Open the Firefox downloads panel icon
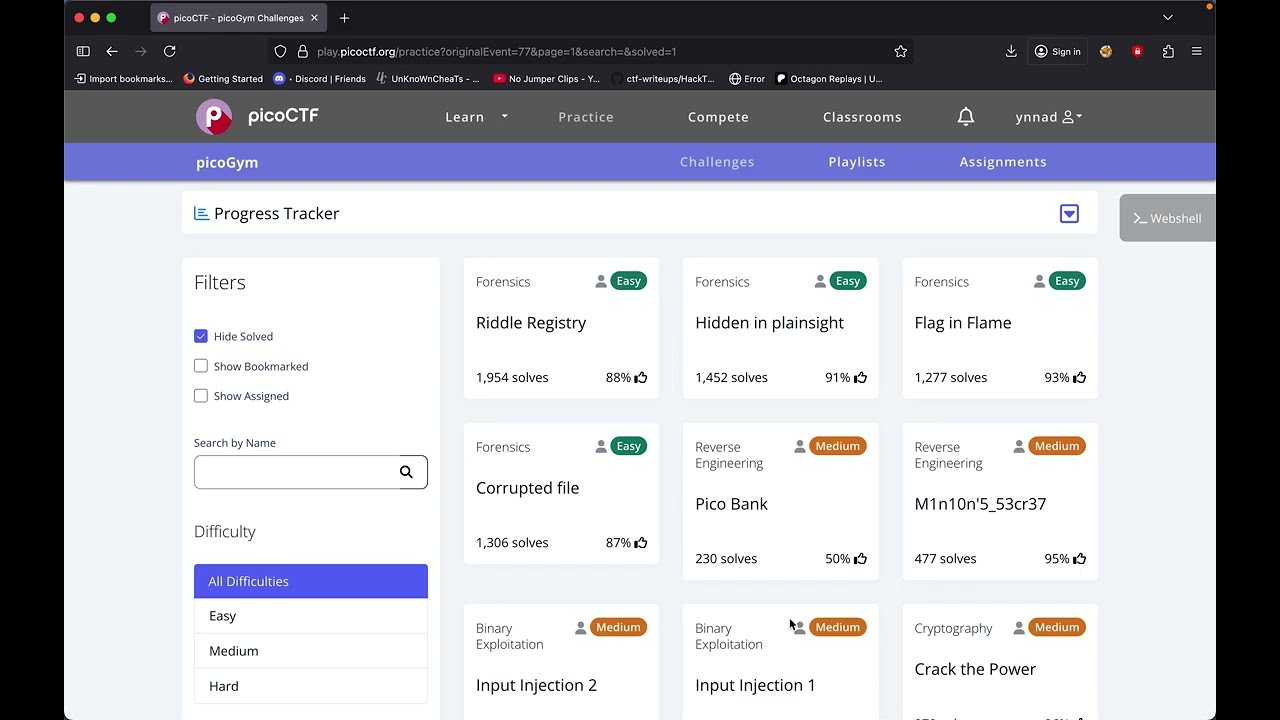1280x720 pixels. point(1011,51)
